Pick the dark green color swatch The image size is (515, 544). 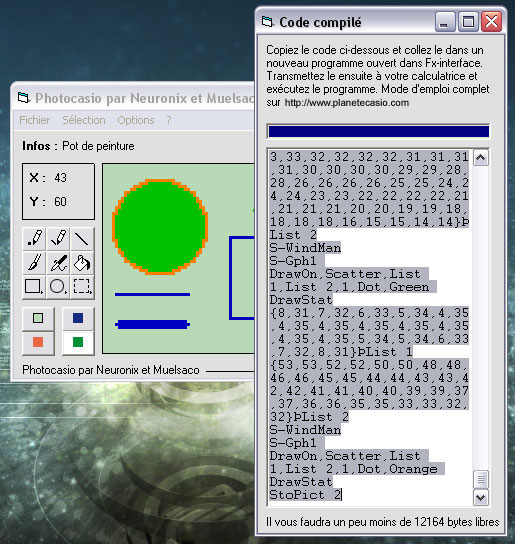tap(78, 342)
